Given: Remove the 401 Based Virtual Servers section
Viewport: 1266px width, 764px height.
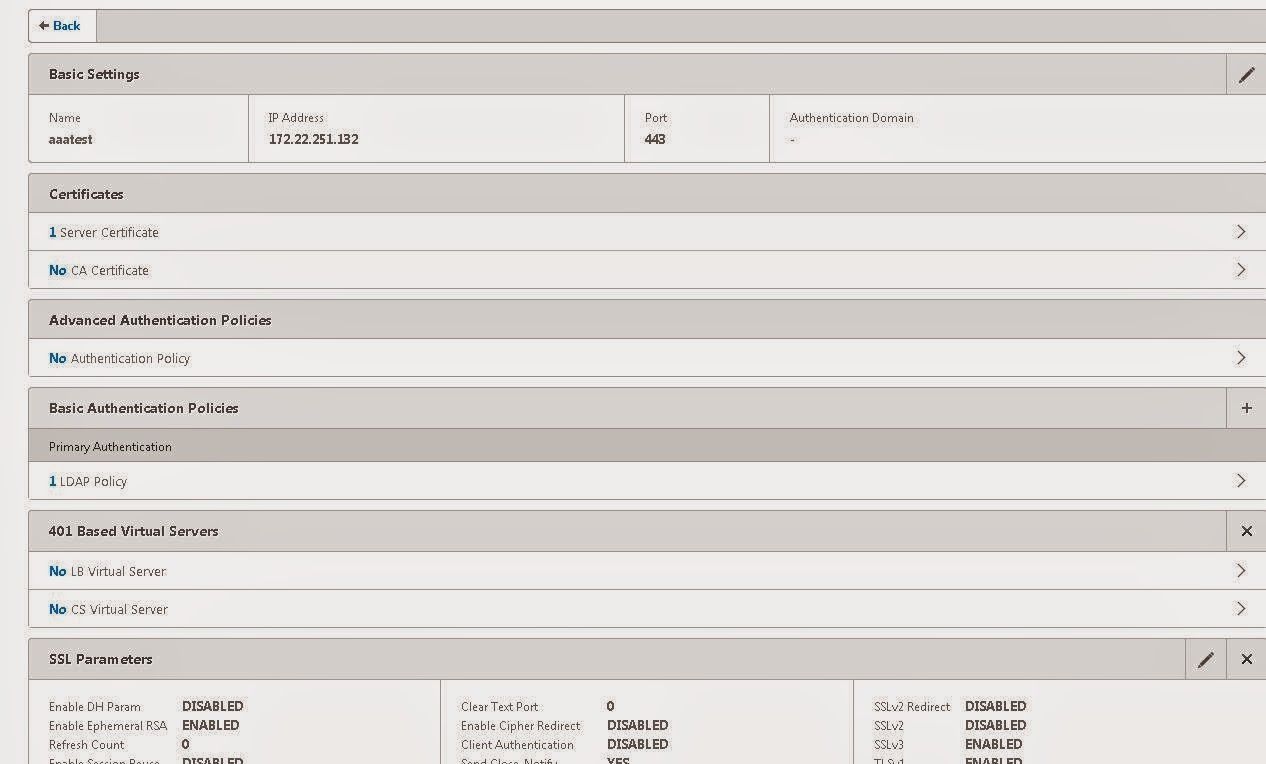Looking at the screenshot, I should click(1246, 531).
